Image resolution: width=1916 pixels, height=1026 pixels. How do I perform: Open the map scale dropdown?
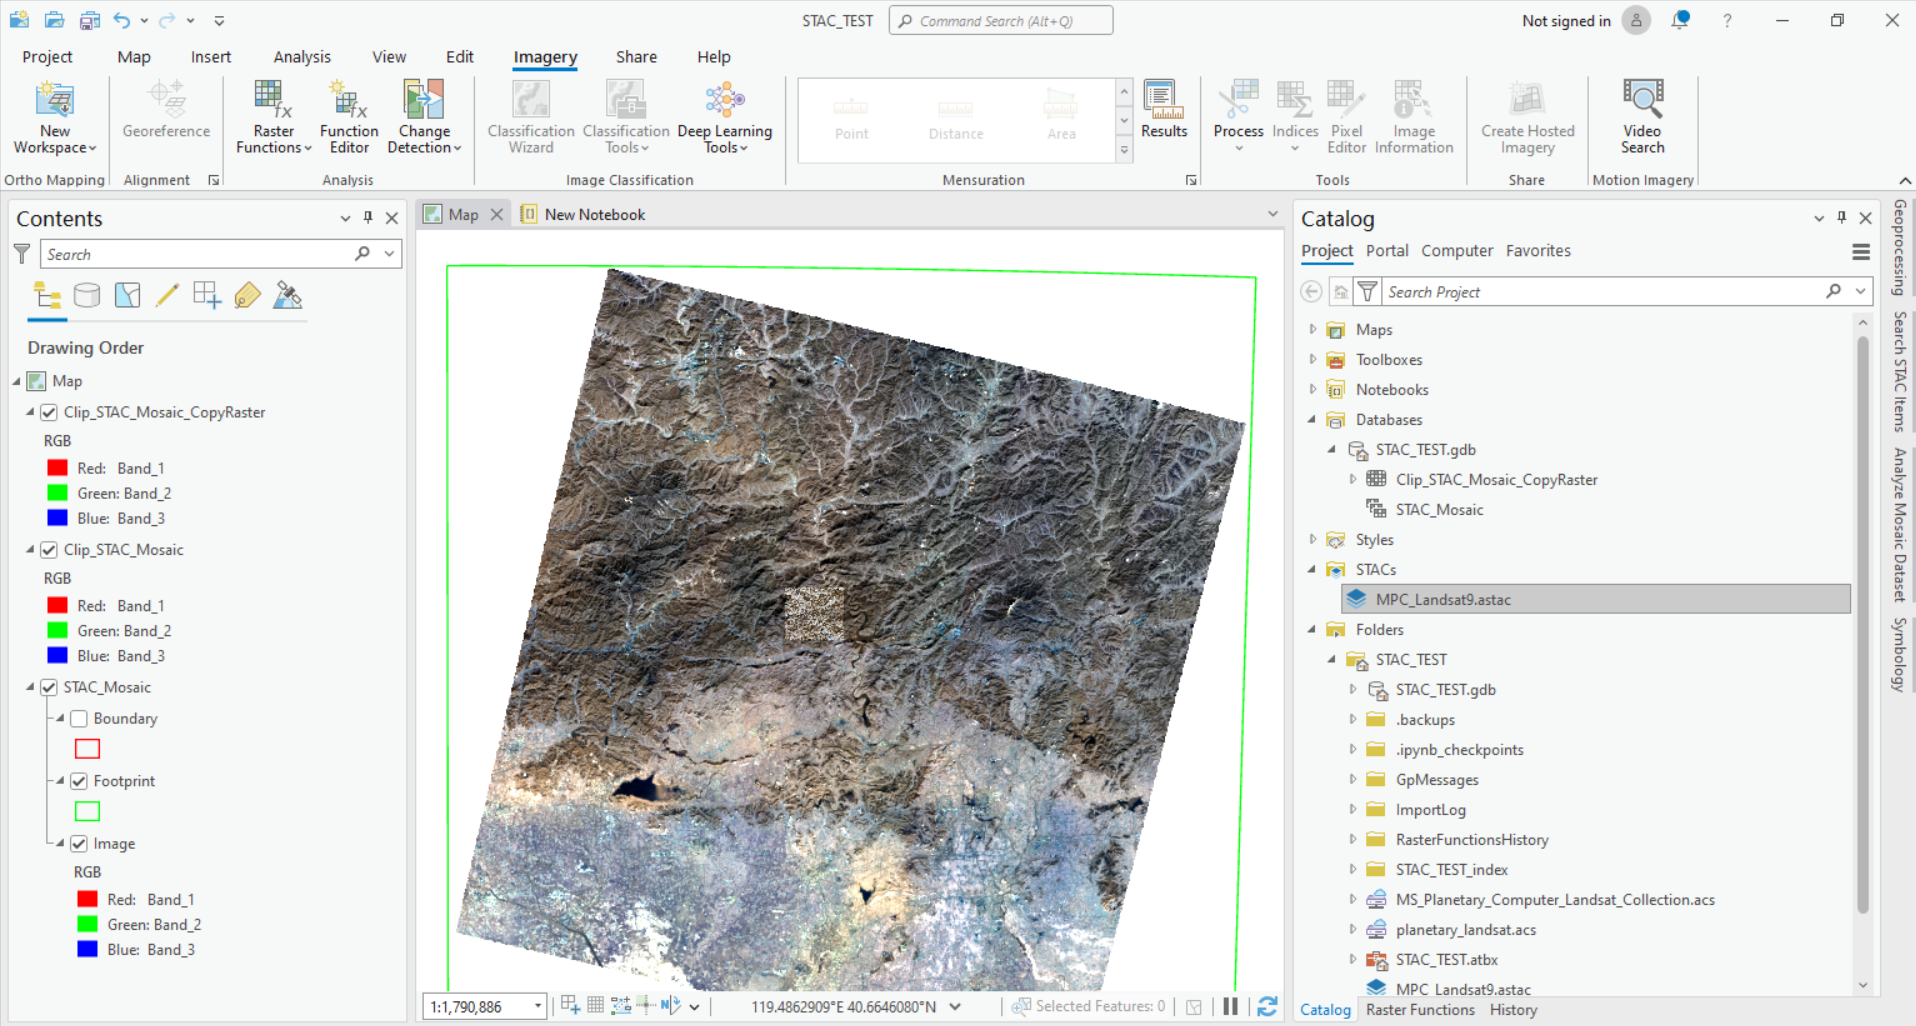[536, 1006]
